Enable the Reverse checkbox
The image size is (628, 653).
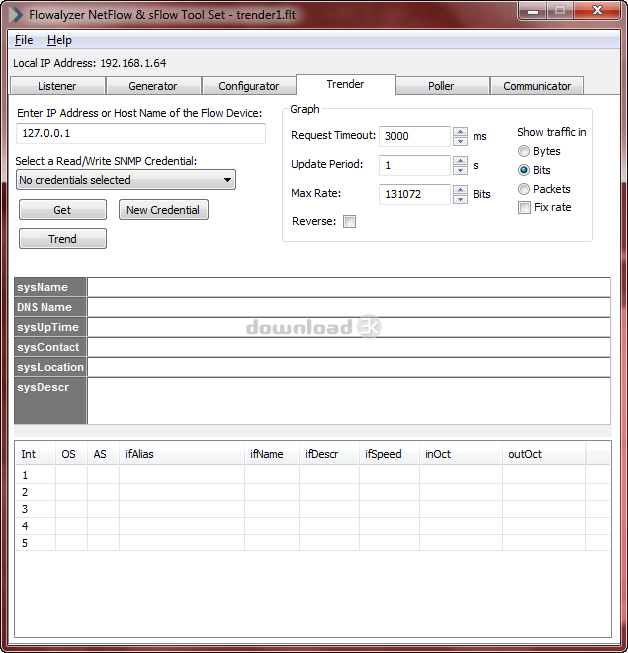pyautogui.click(x=349, y=222)
